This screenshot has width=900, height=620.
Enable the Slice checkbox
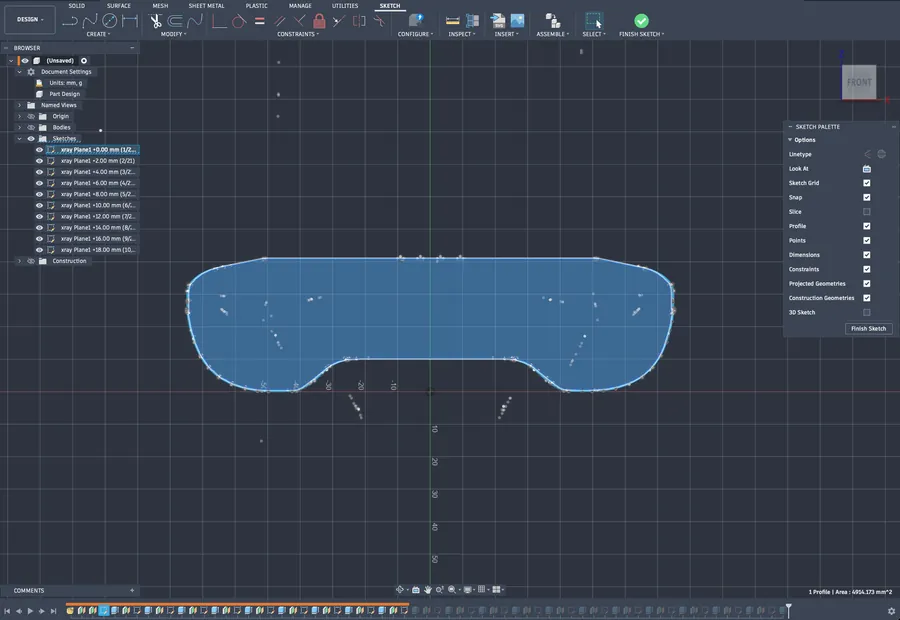click(867, 212)
